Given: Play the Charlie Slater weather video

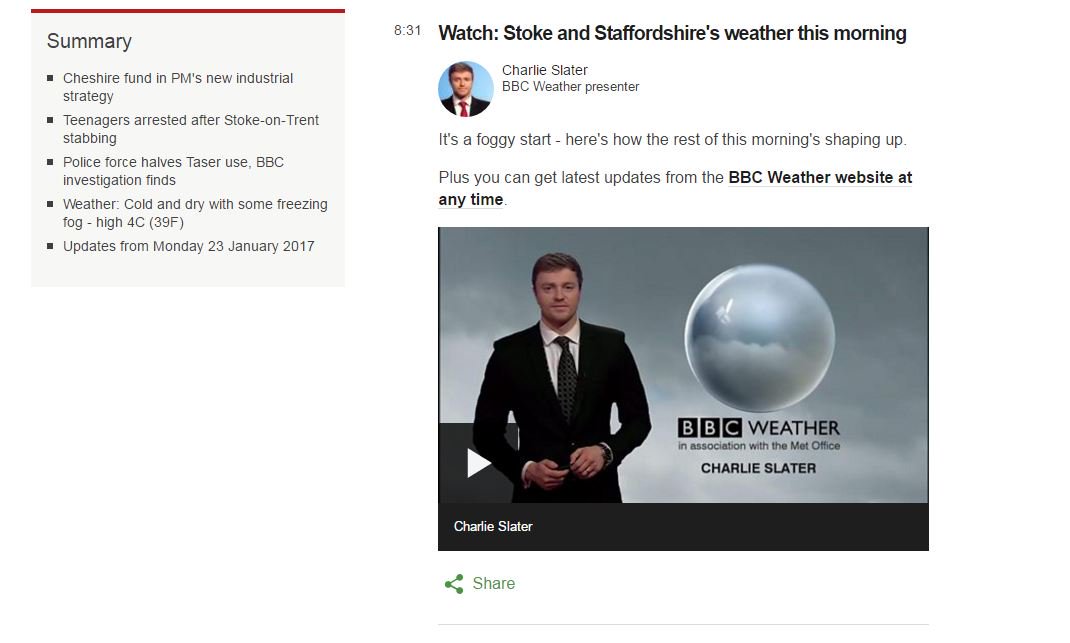Looking at the screenshot, I should pos(479,463).
